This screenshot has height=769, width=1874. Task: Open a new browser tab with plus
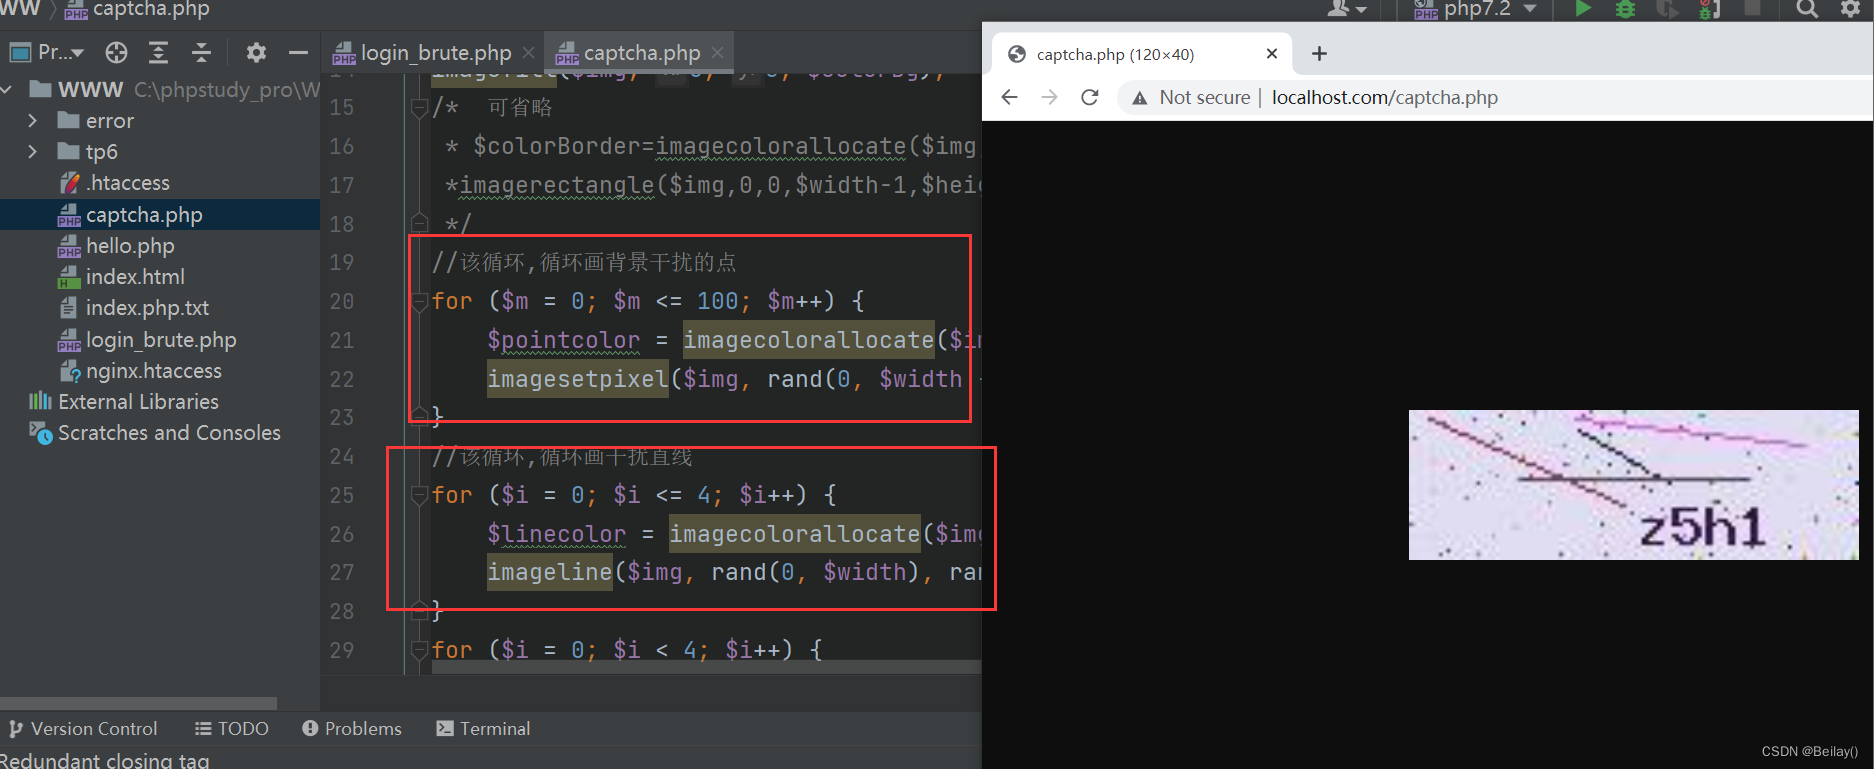1319,54
